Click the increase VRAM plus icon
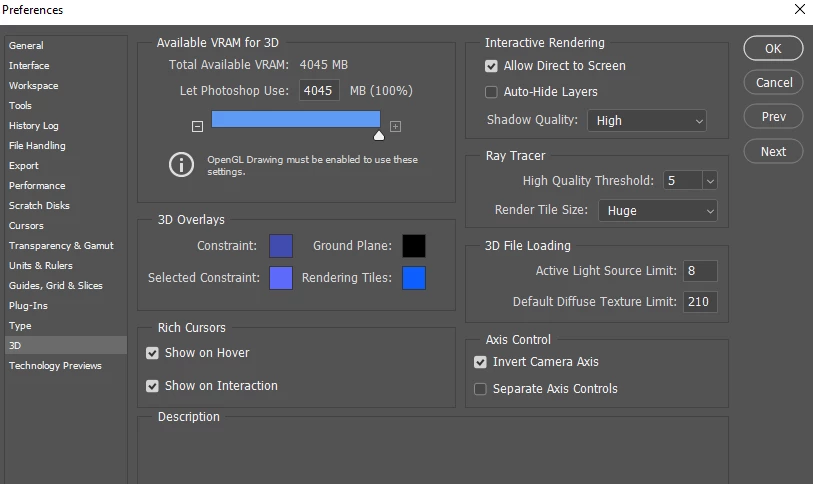Screen dimensions: 813x484 point(396,127)
